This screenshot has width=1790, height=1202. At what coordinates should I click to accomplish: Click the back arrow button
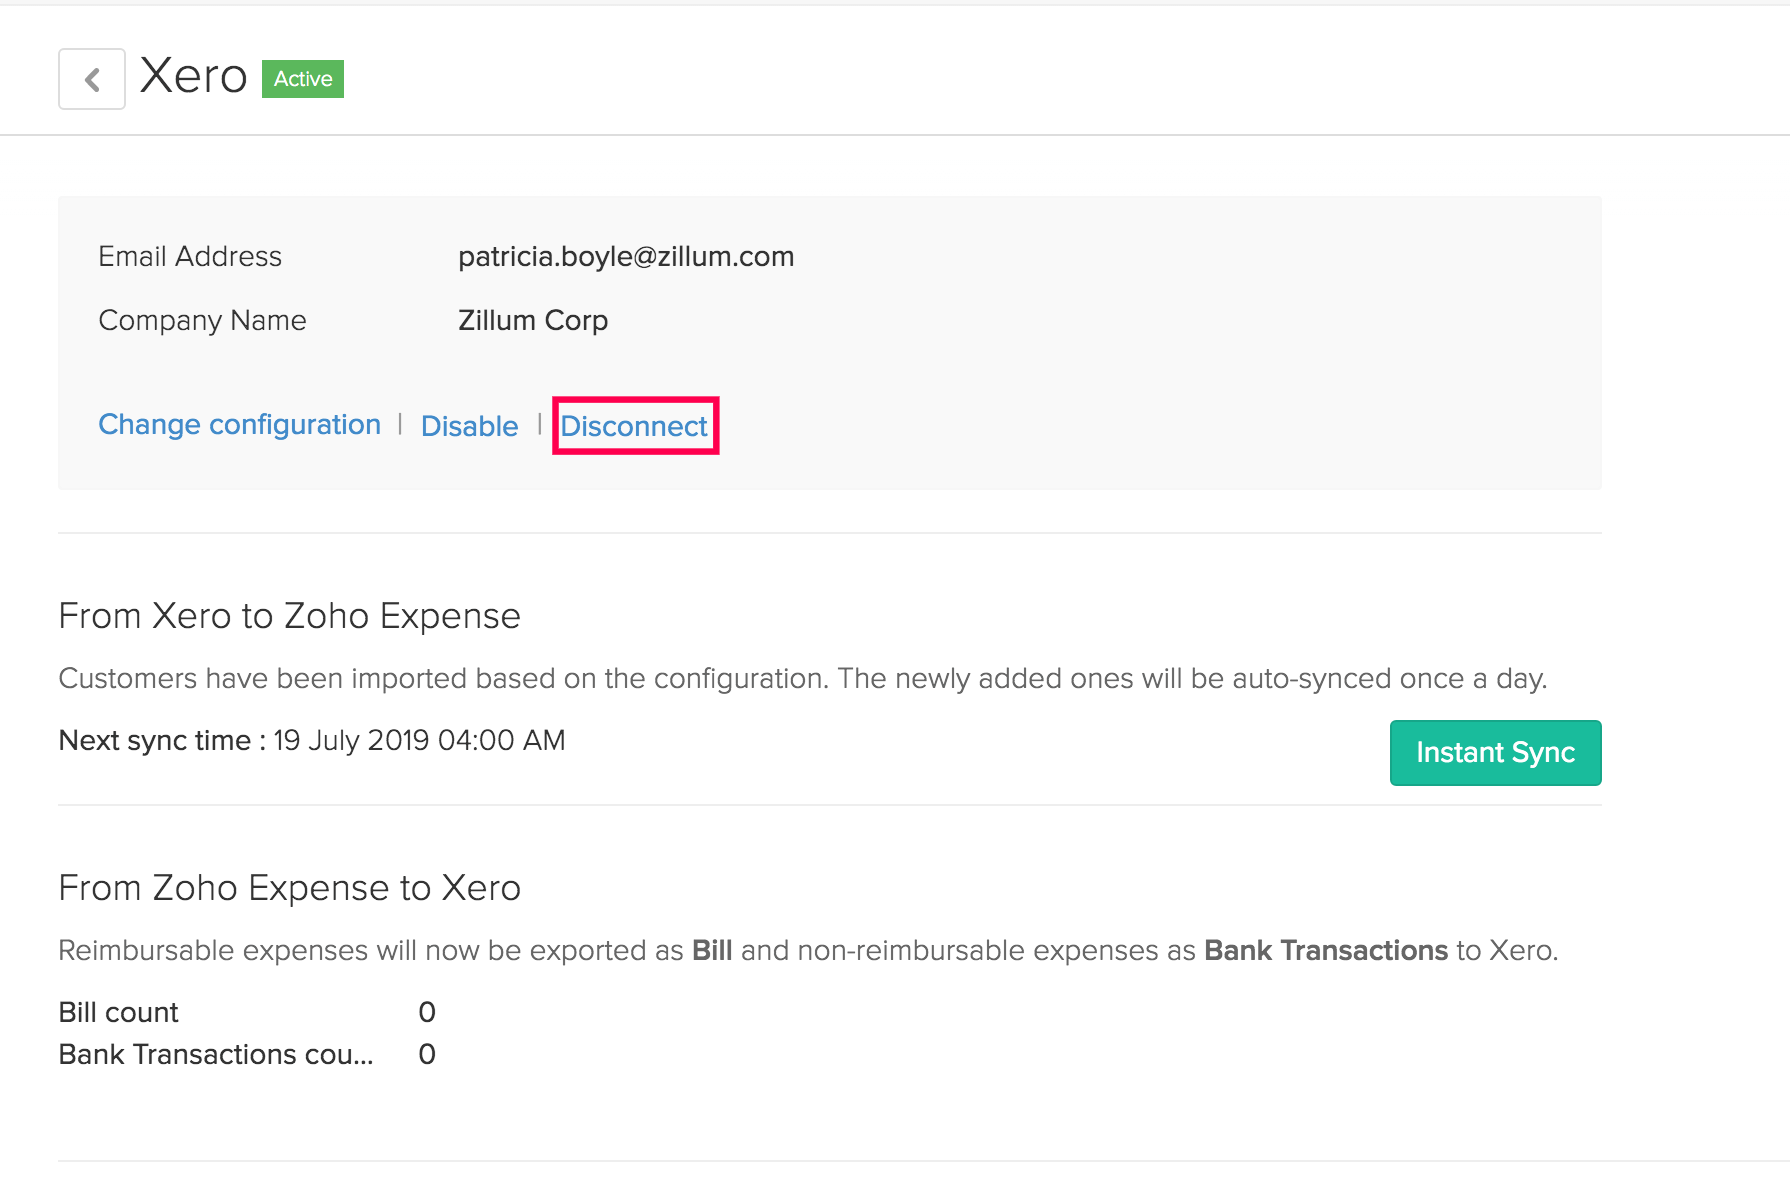92,79
